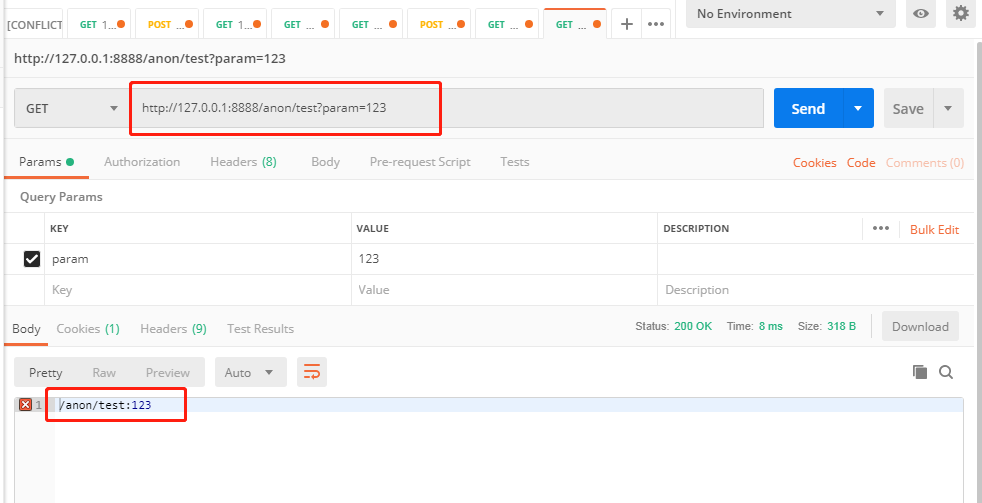Open the Bulk Edit link
This screenshot has width=982, height=503.
pyautogui.click(x=934, y=230)
